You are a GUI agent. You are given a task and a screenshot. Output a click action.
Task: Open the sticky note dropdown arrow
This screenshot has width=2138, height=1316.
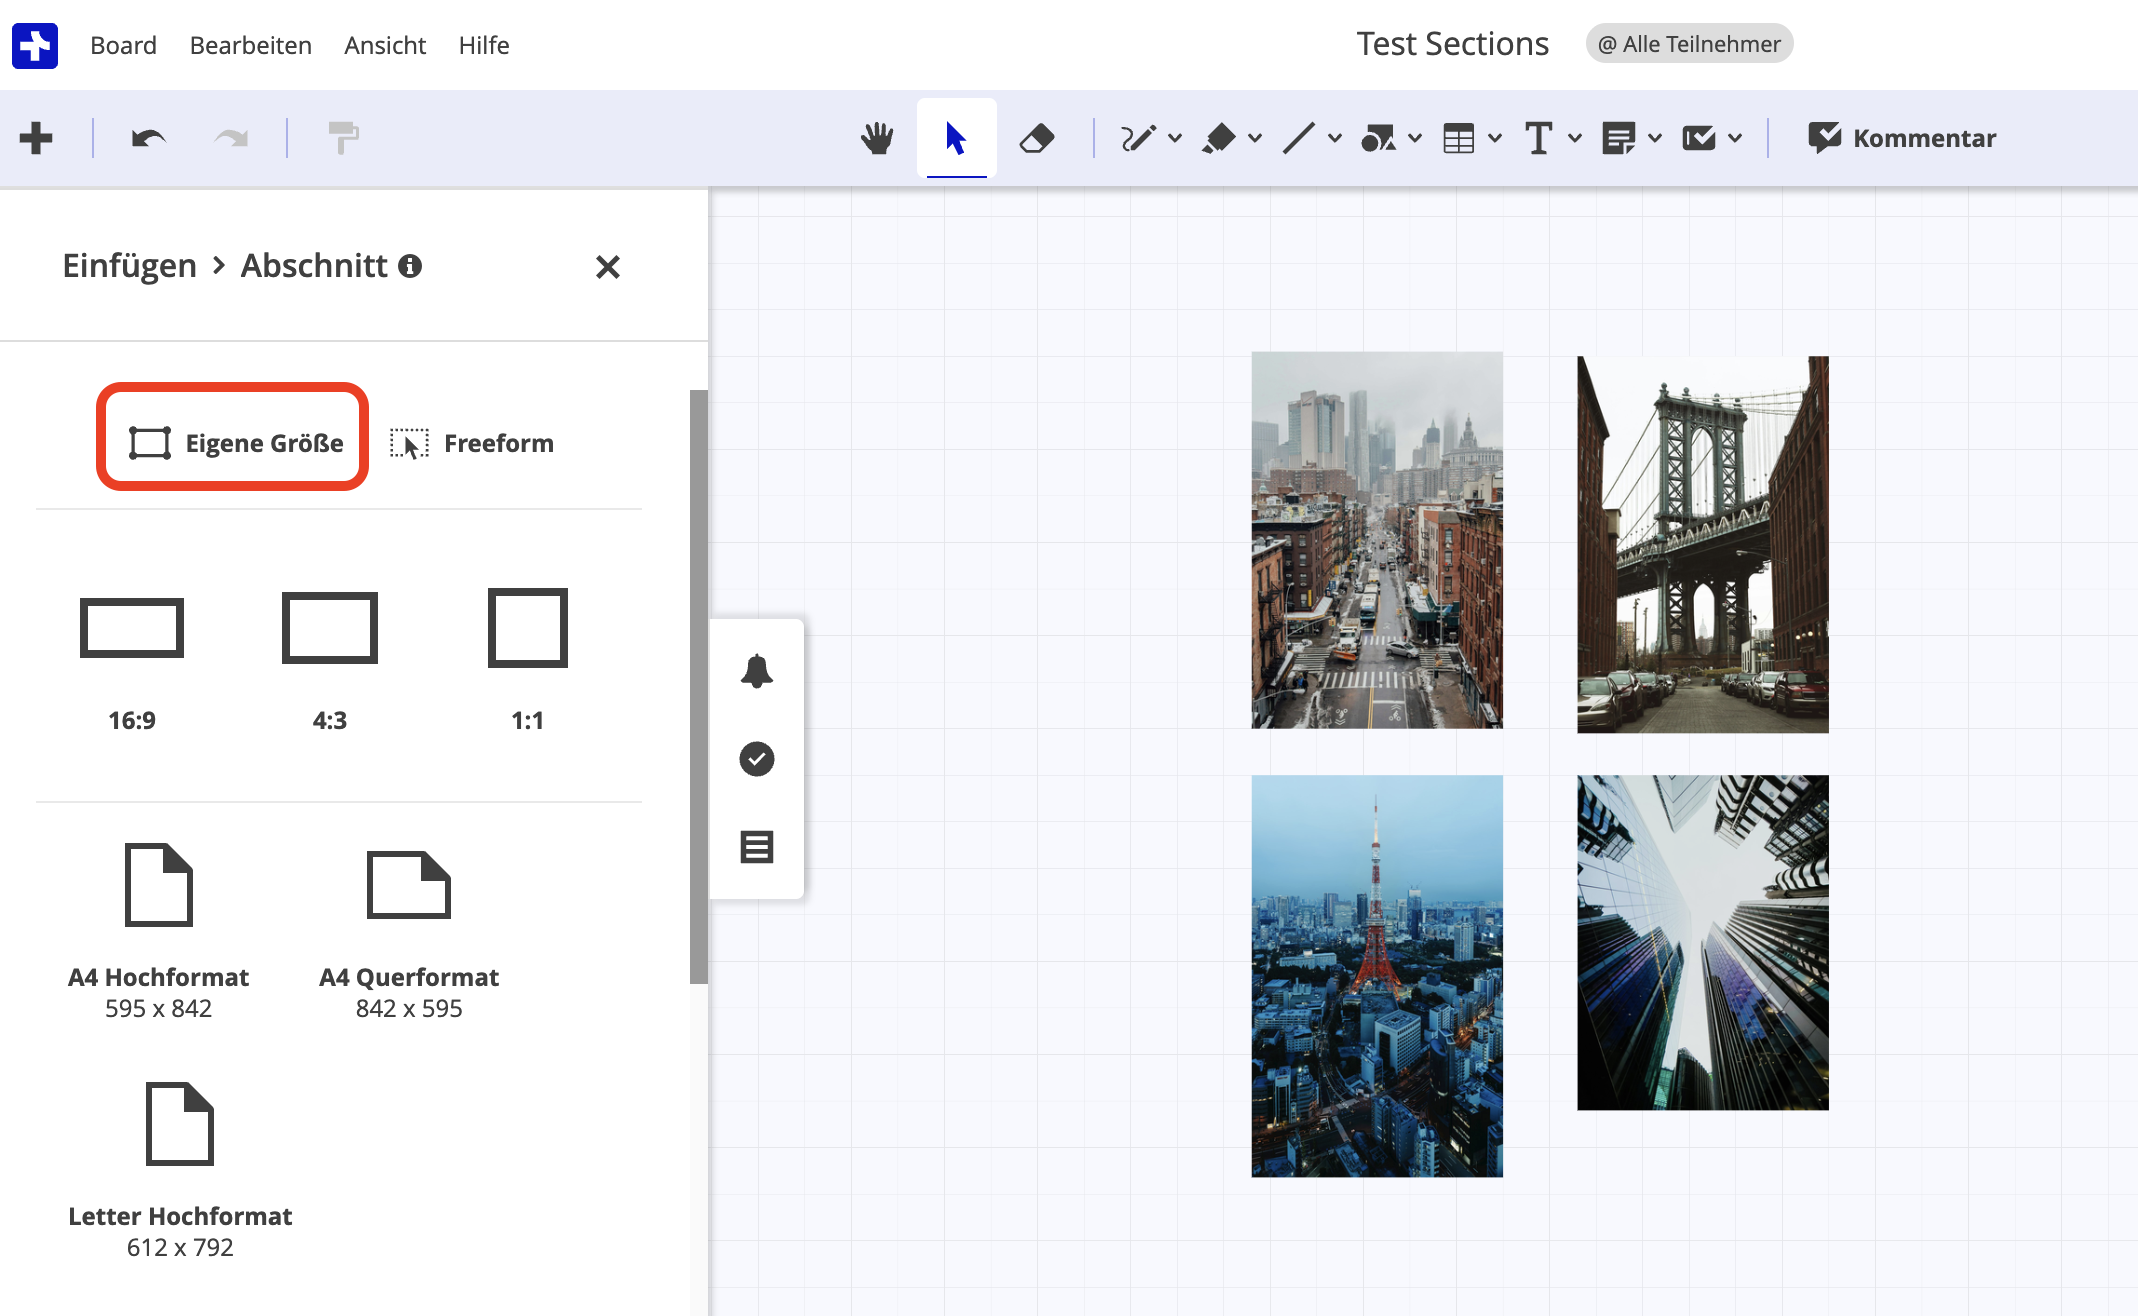[1655, 138]
